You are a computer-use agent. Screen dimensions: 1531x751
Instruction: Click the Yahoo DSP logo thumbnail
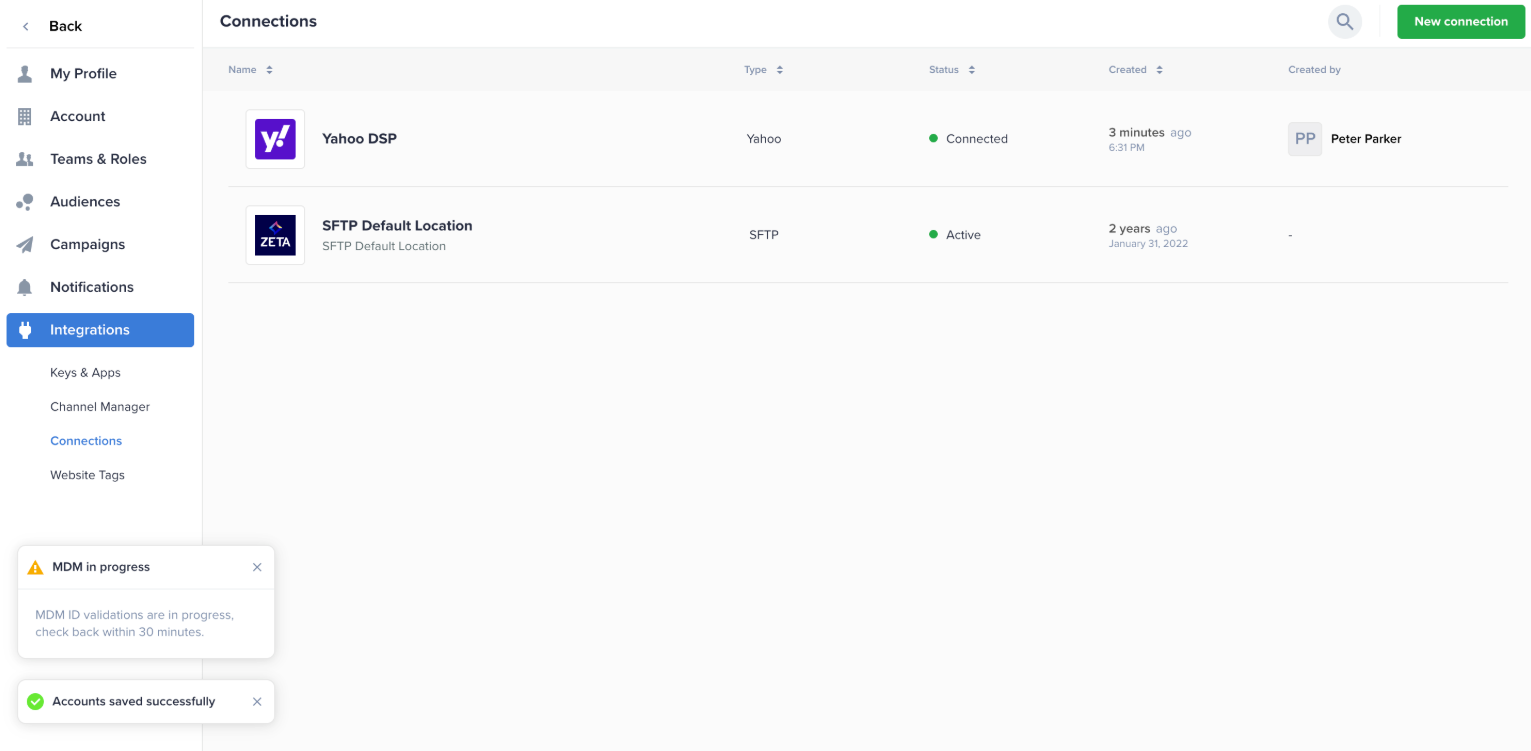click(x=275, y=139)
